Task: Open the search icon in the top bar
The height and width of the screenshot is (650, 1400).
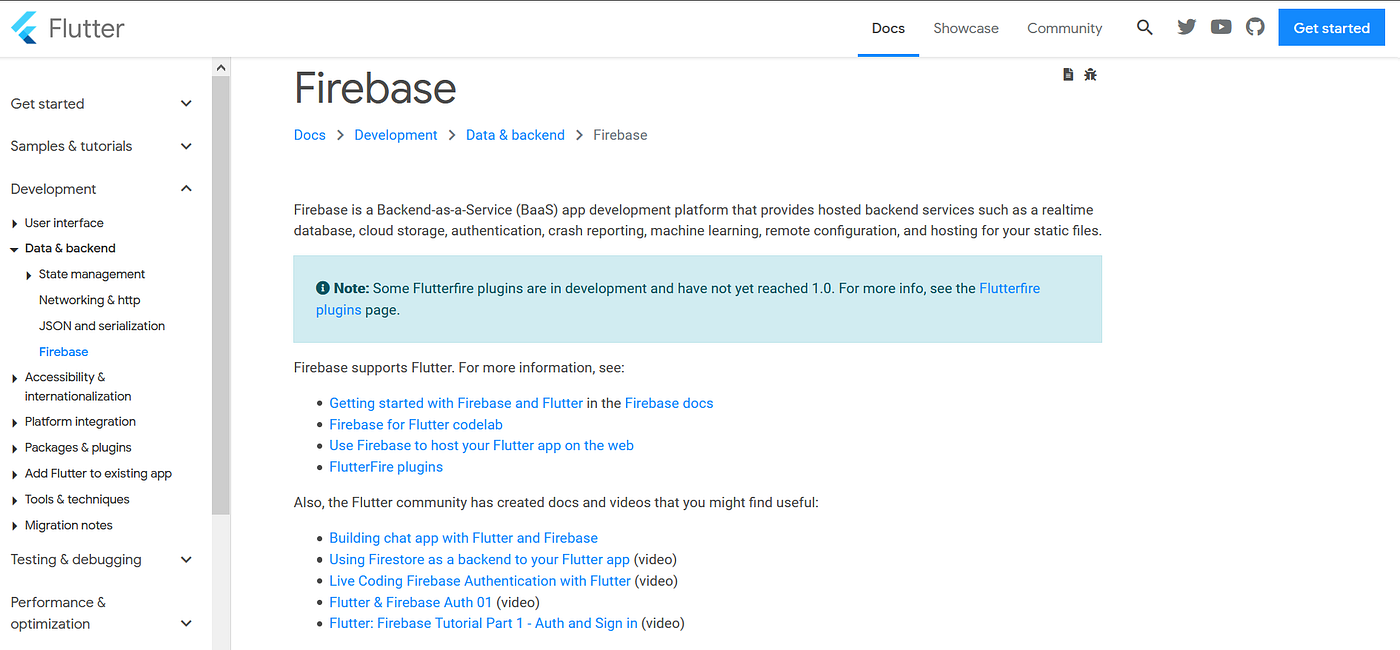Action: [x=1144, y=27]
